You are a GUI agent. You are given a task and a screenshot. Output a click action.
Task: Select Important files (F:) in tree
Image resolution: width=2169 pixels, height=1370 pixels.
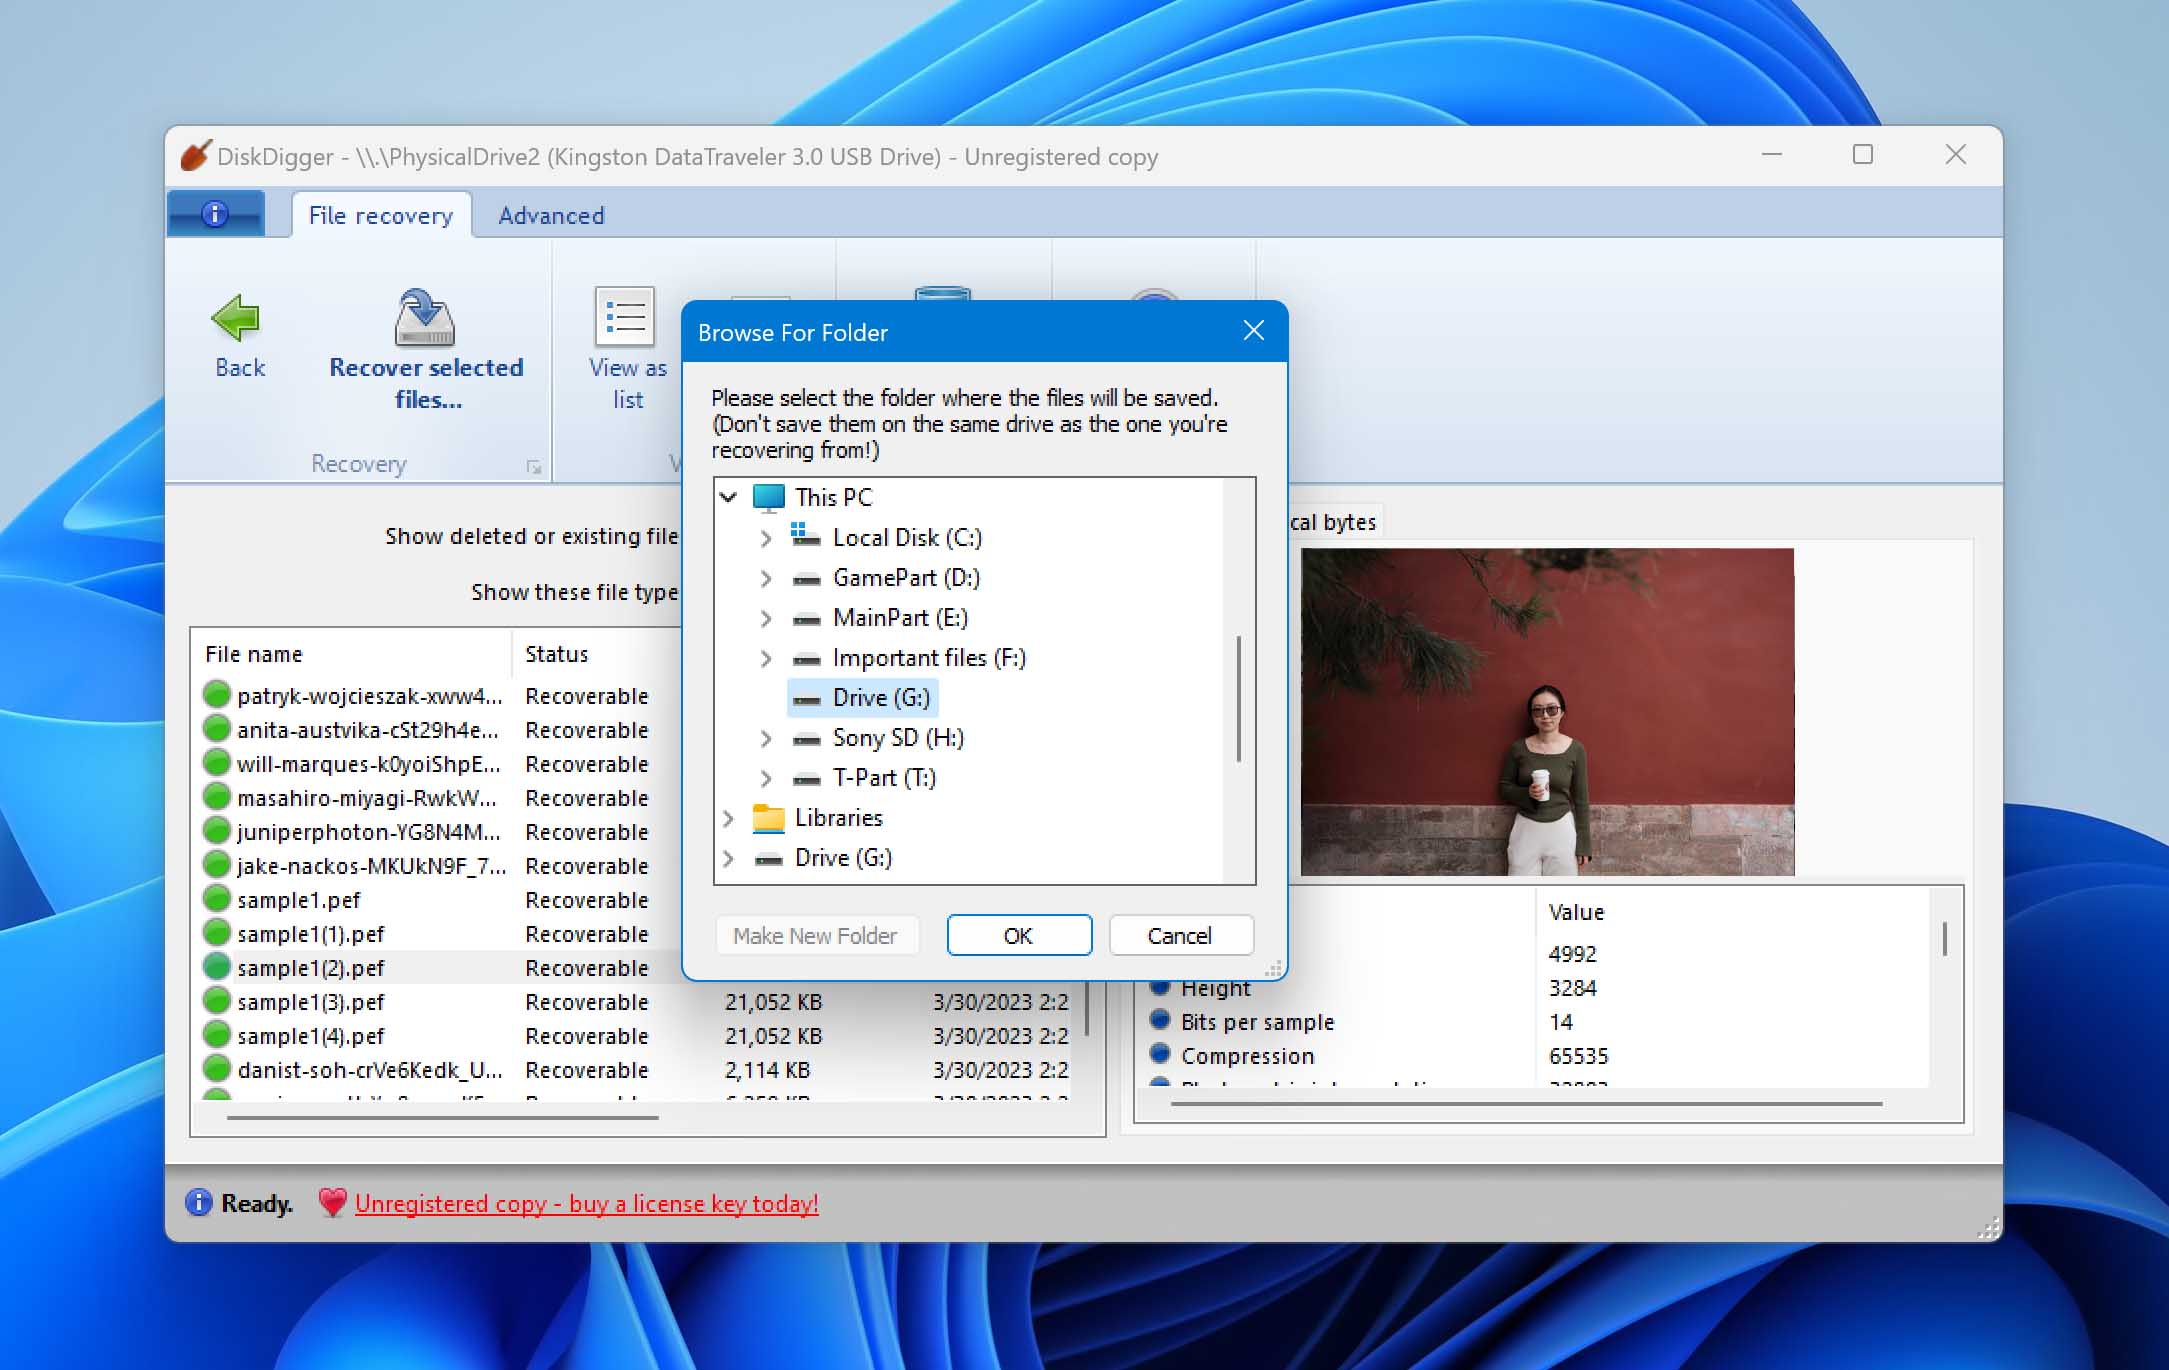[x=929, y=658]
